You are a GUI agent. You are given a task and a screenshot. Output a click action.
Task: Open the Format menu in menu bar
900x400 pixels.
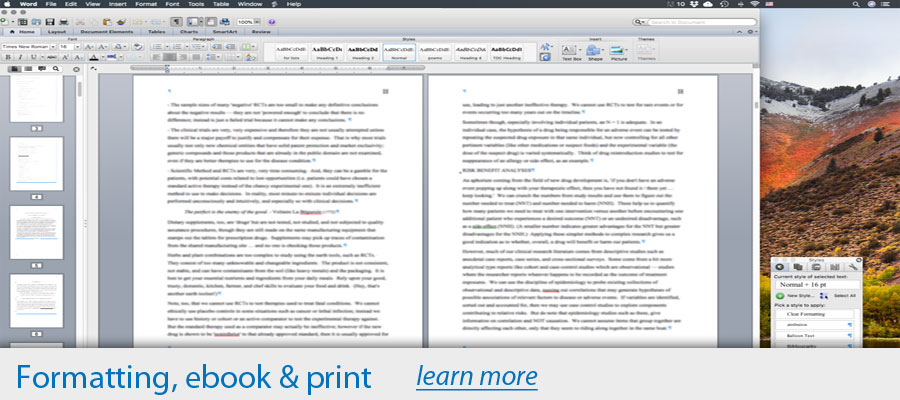[146, 4]
